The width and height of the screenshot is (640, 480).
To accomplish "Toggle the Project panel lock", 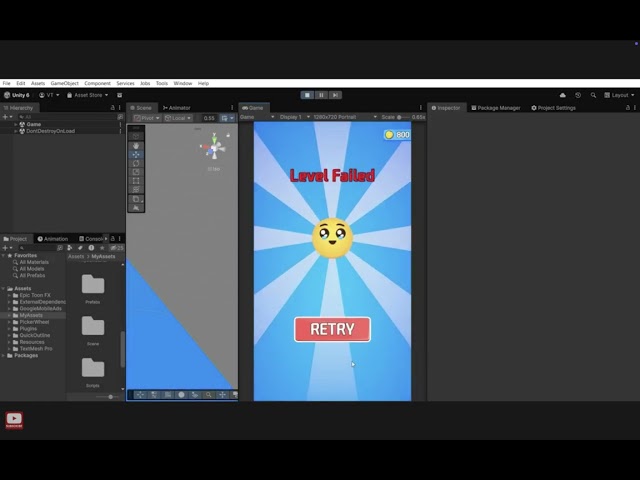I will pyautogui.click(x=113, y=239).
